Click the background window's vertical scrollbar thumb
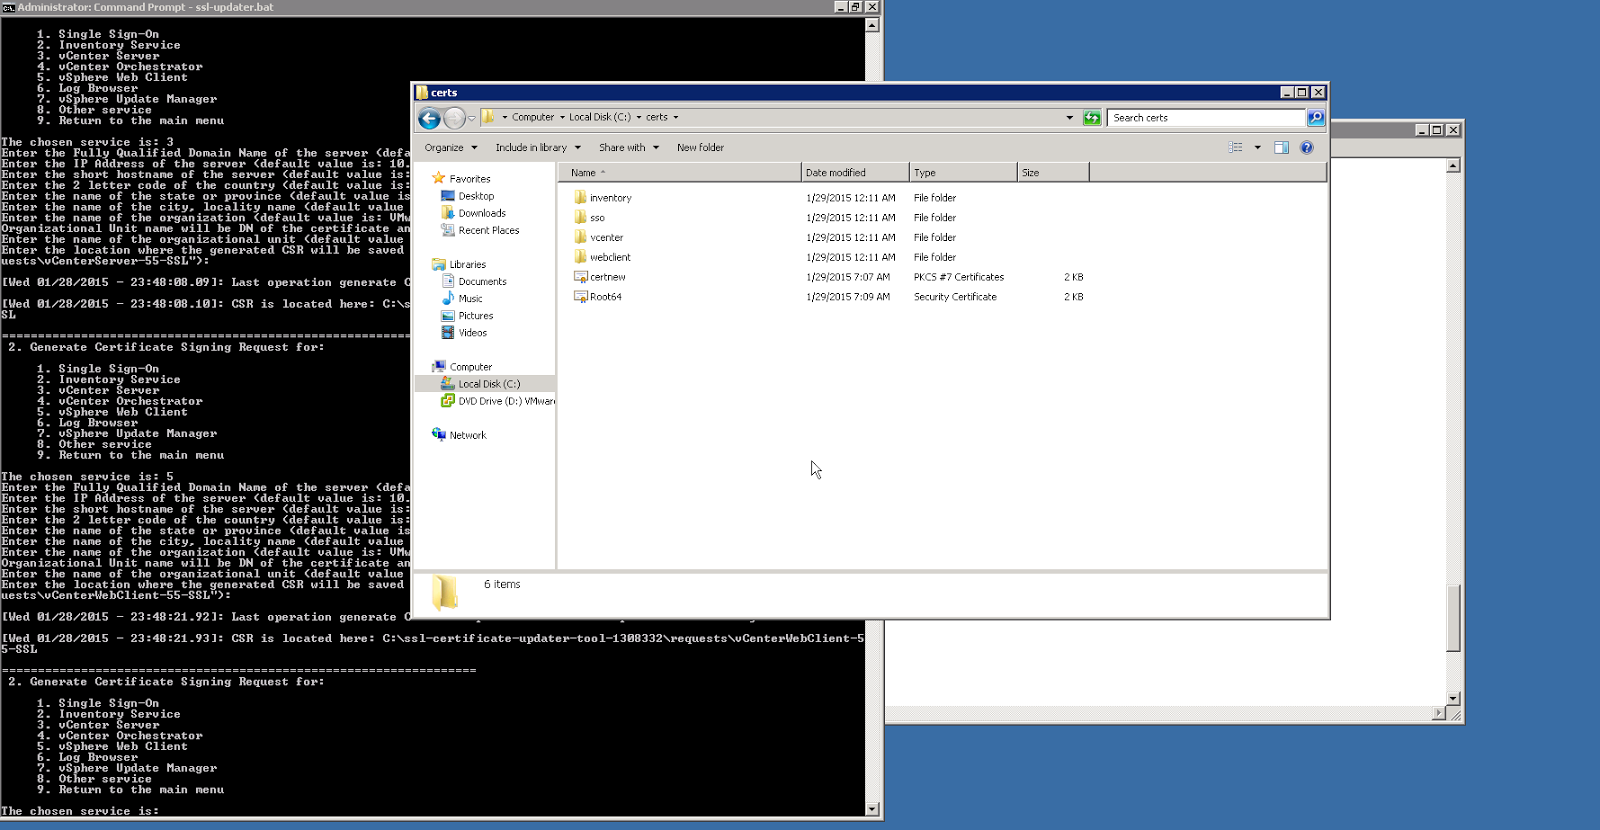The image size is (1600, 830). [x=1453, y=618]
